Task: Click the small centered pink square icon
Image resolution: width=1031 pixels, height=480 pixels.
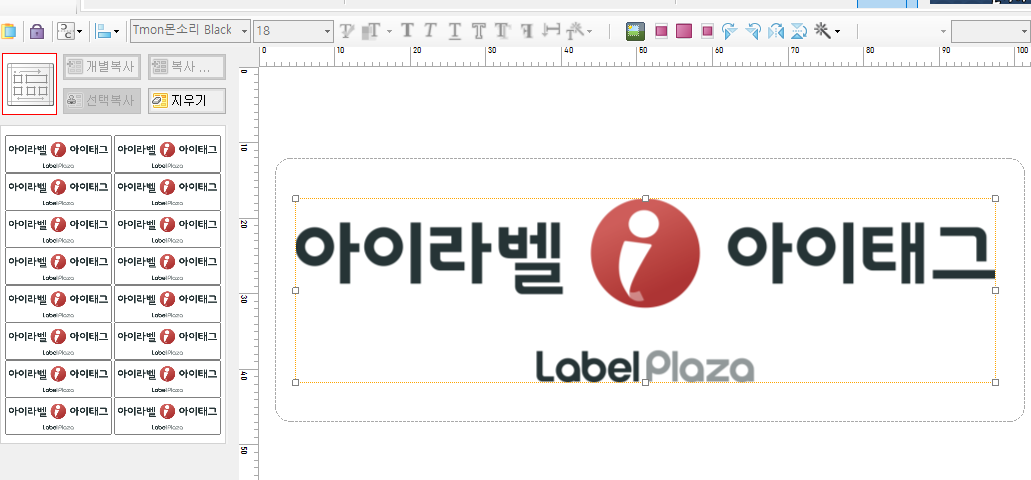Action: pos(707,31)
